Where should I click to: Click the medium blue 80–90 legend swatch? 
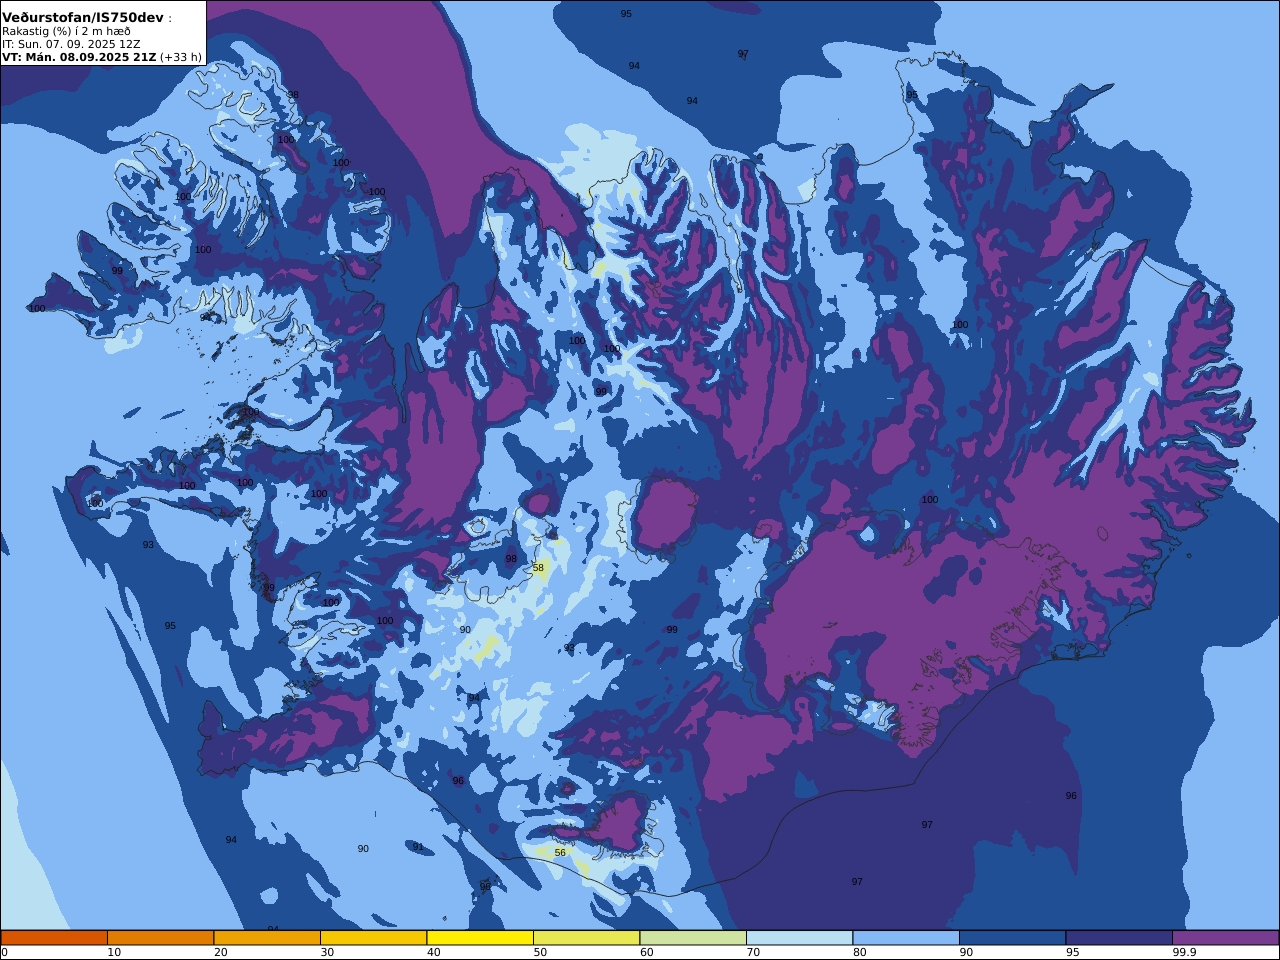tap(906, 938)
